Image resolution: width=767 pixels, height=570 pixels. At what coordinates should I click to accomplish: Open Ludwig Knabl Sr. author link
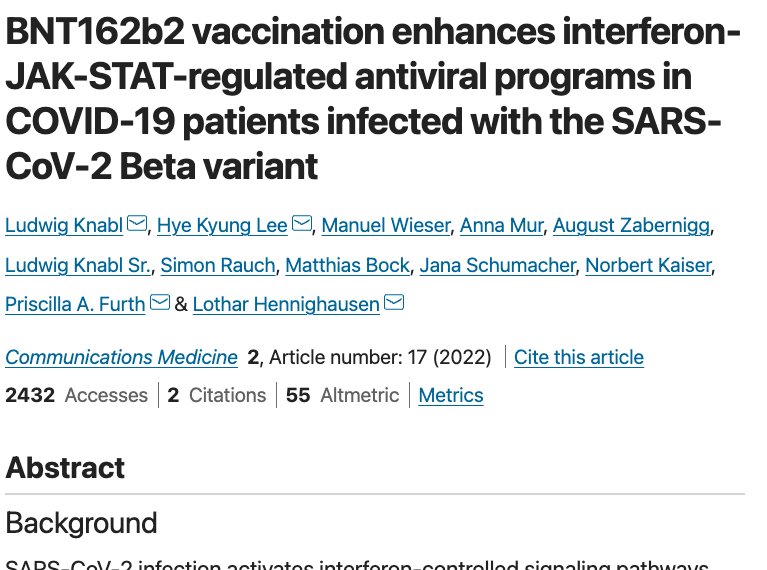78,265
